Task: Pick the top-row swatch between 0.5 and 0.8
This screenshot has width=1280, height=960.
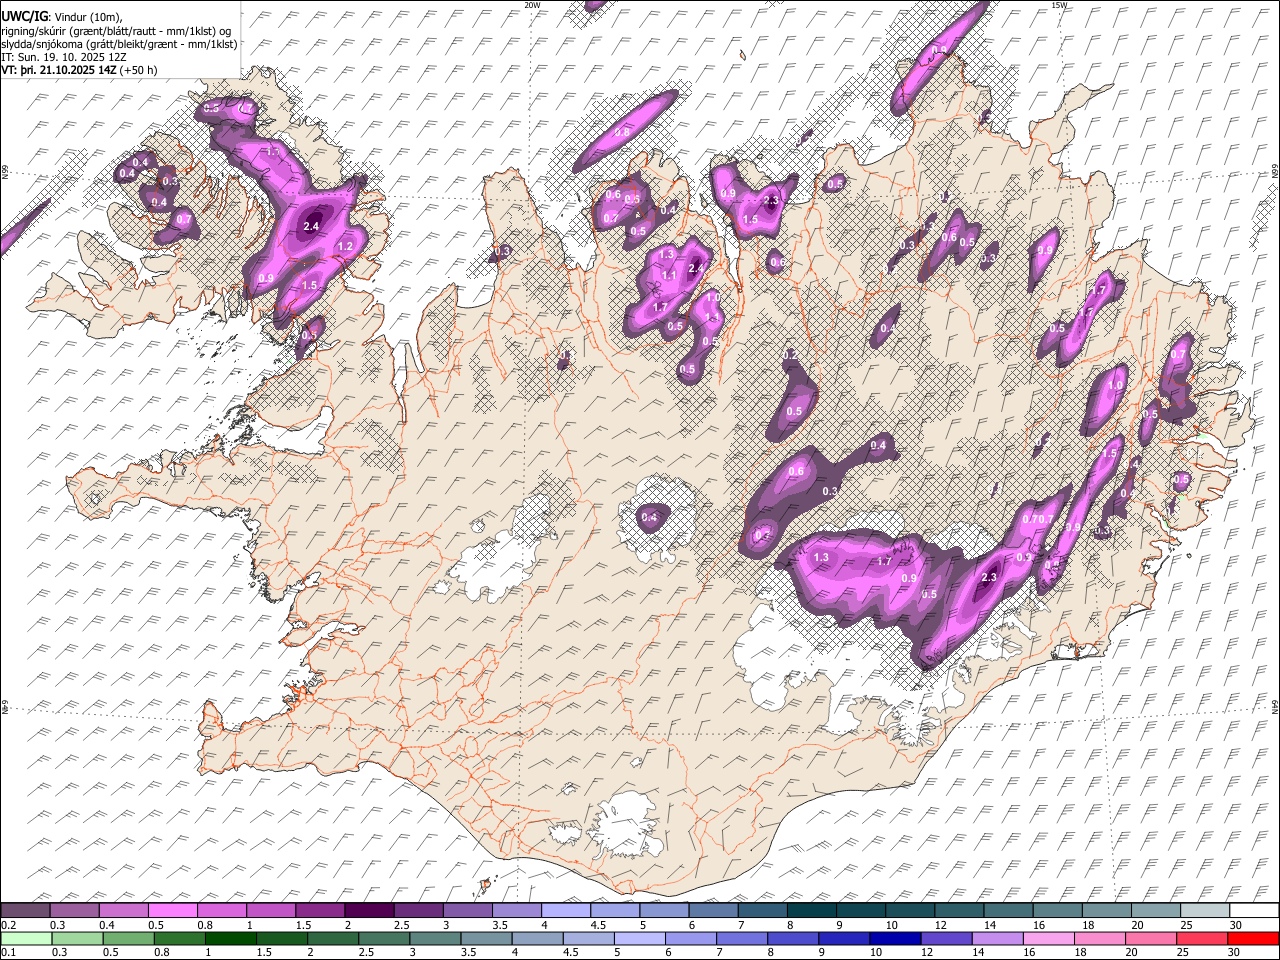Action: point(172,911)
